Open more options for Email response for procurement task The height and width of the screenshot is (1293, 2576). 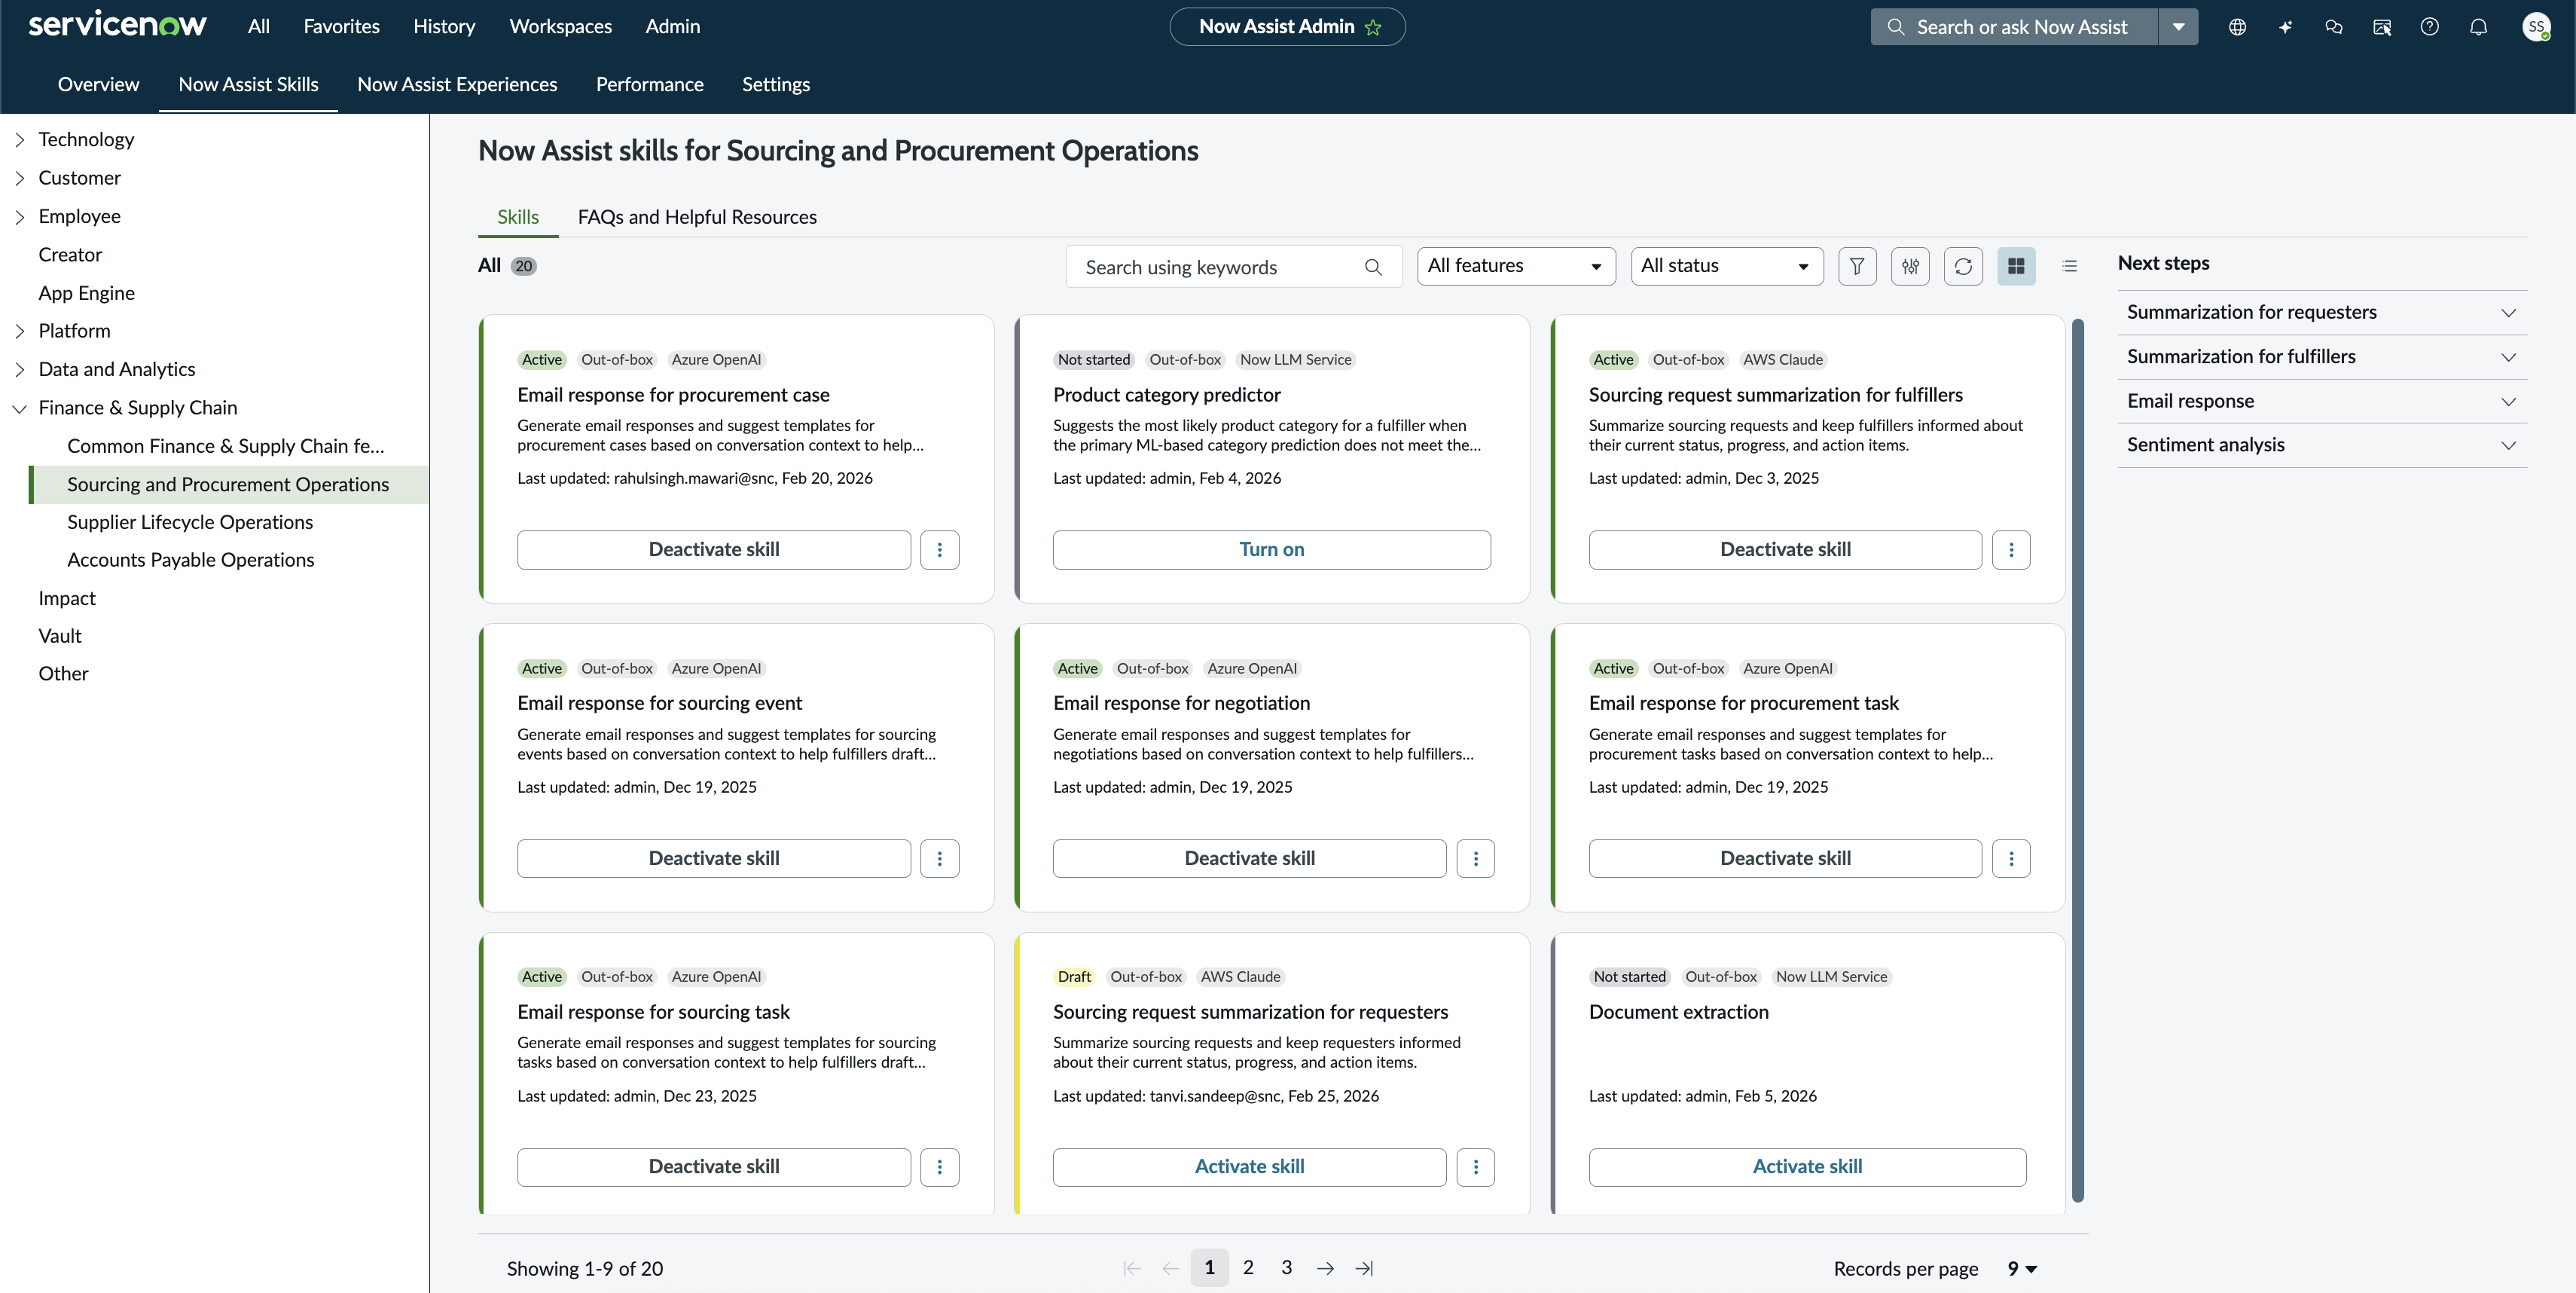(2011, 859)
